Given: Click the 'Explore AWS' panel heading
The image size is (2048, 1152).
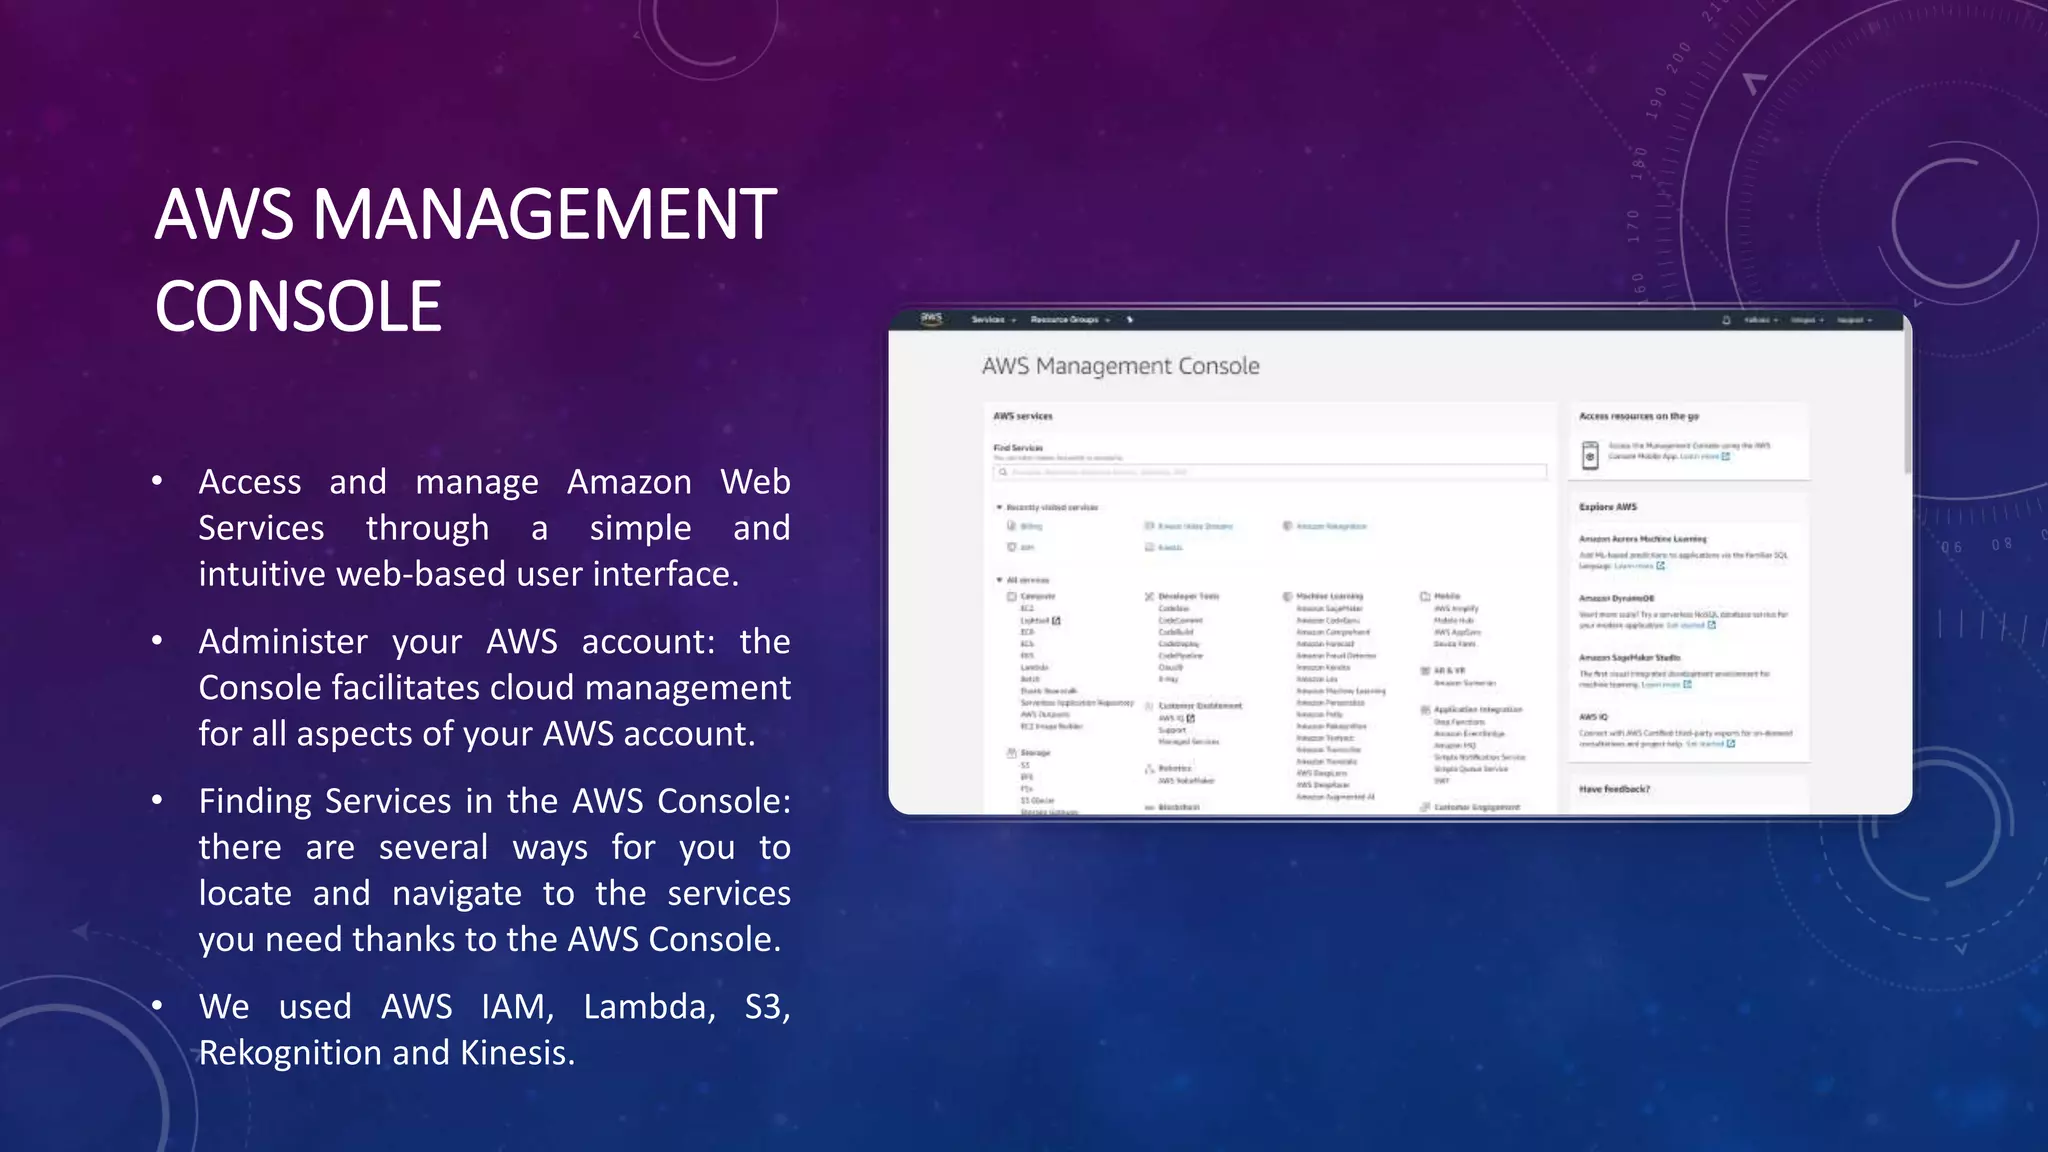Looking at the screenshot, I should 1608,507.
